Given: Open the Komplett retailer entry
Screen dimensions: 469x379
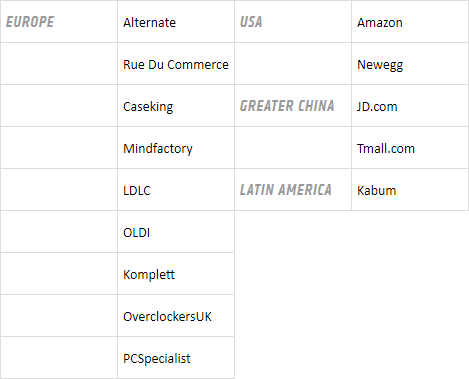Looking at the screenshot, I should (x=149, y=275).
